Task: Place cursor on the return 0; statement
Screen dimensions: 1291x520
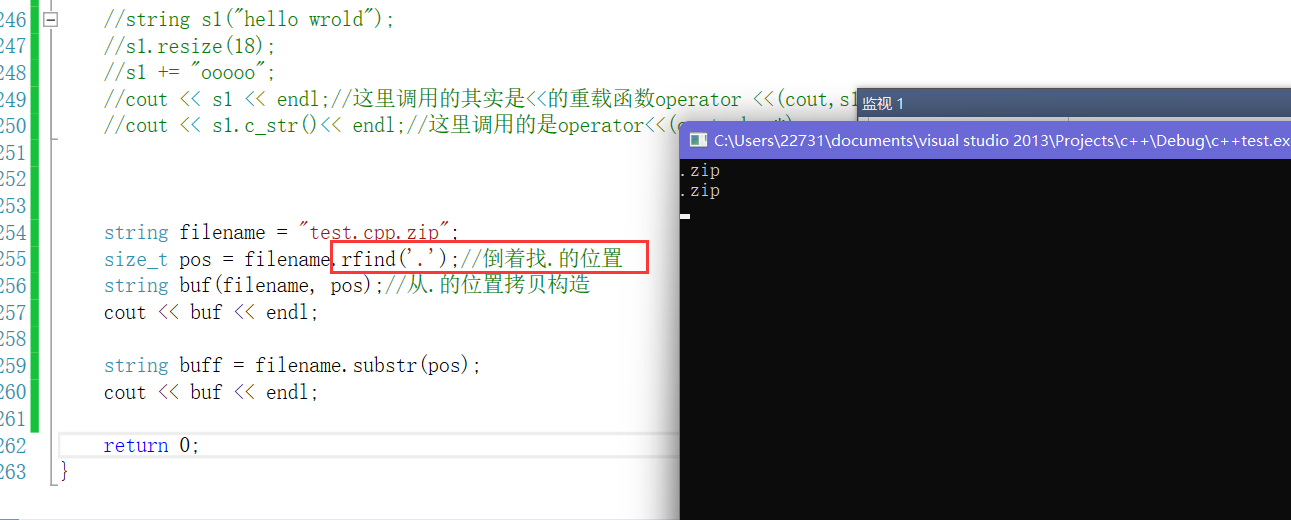Action: coord(151,446)
